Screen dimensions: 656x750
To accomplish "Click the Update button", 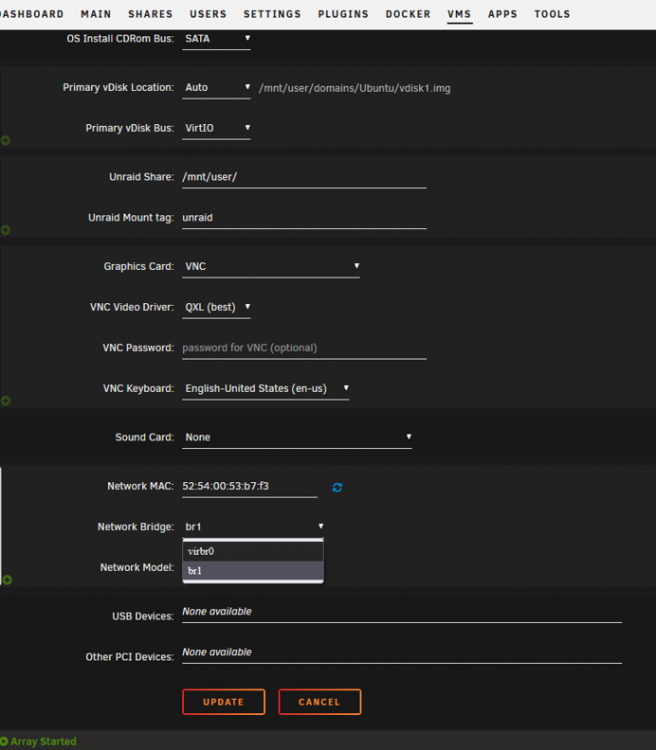I will [223, 702].
